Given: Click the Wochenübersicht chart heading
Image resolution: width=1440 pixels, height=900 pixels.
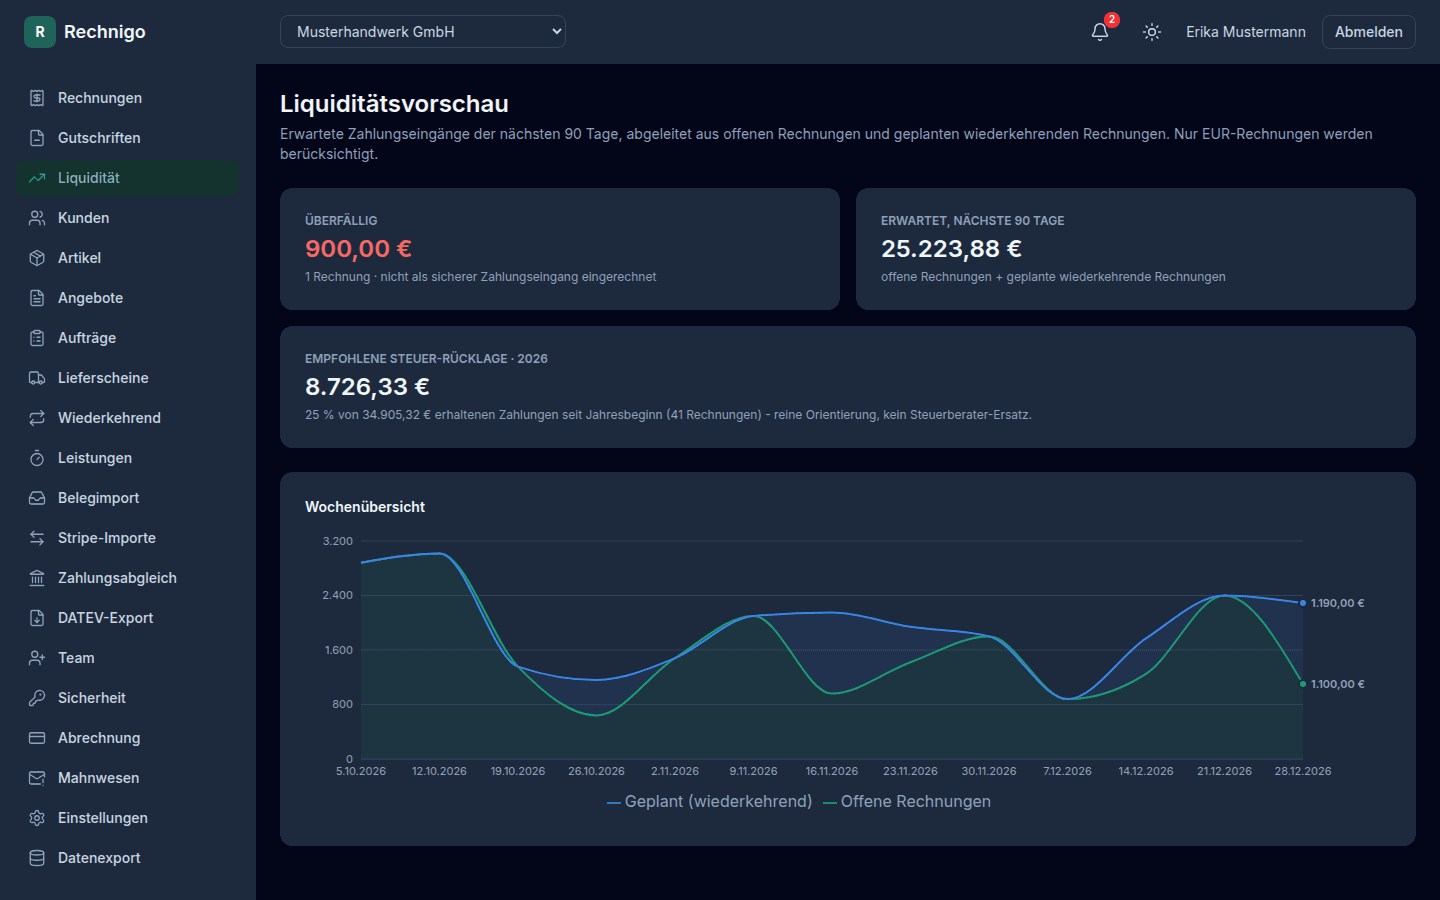Looking at the screenshot, I should 365,507.
